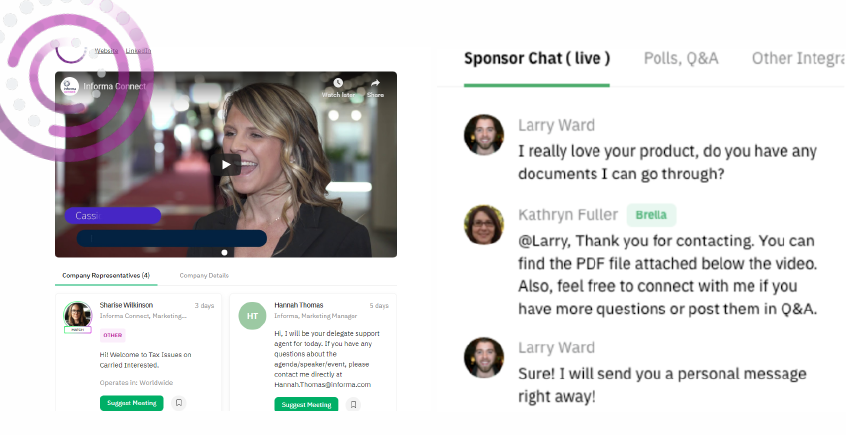Screen dimensions: 846x435
Task: Click the video Share arrow icon
Action: pyautogui.click(x=375, y=83)
